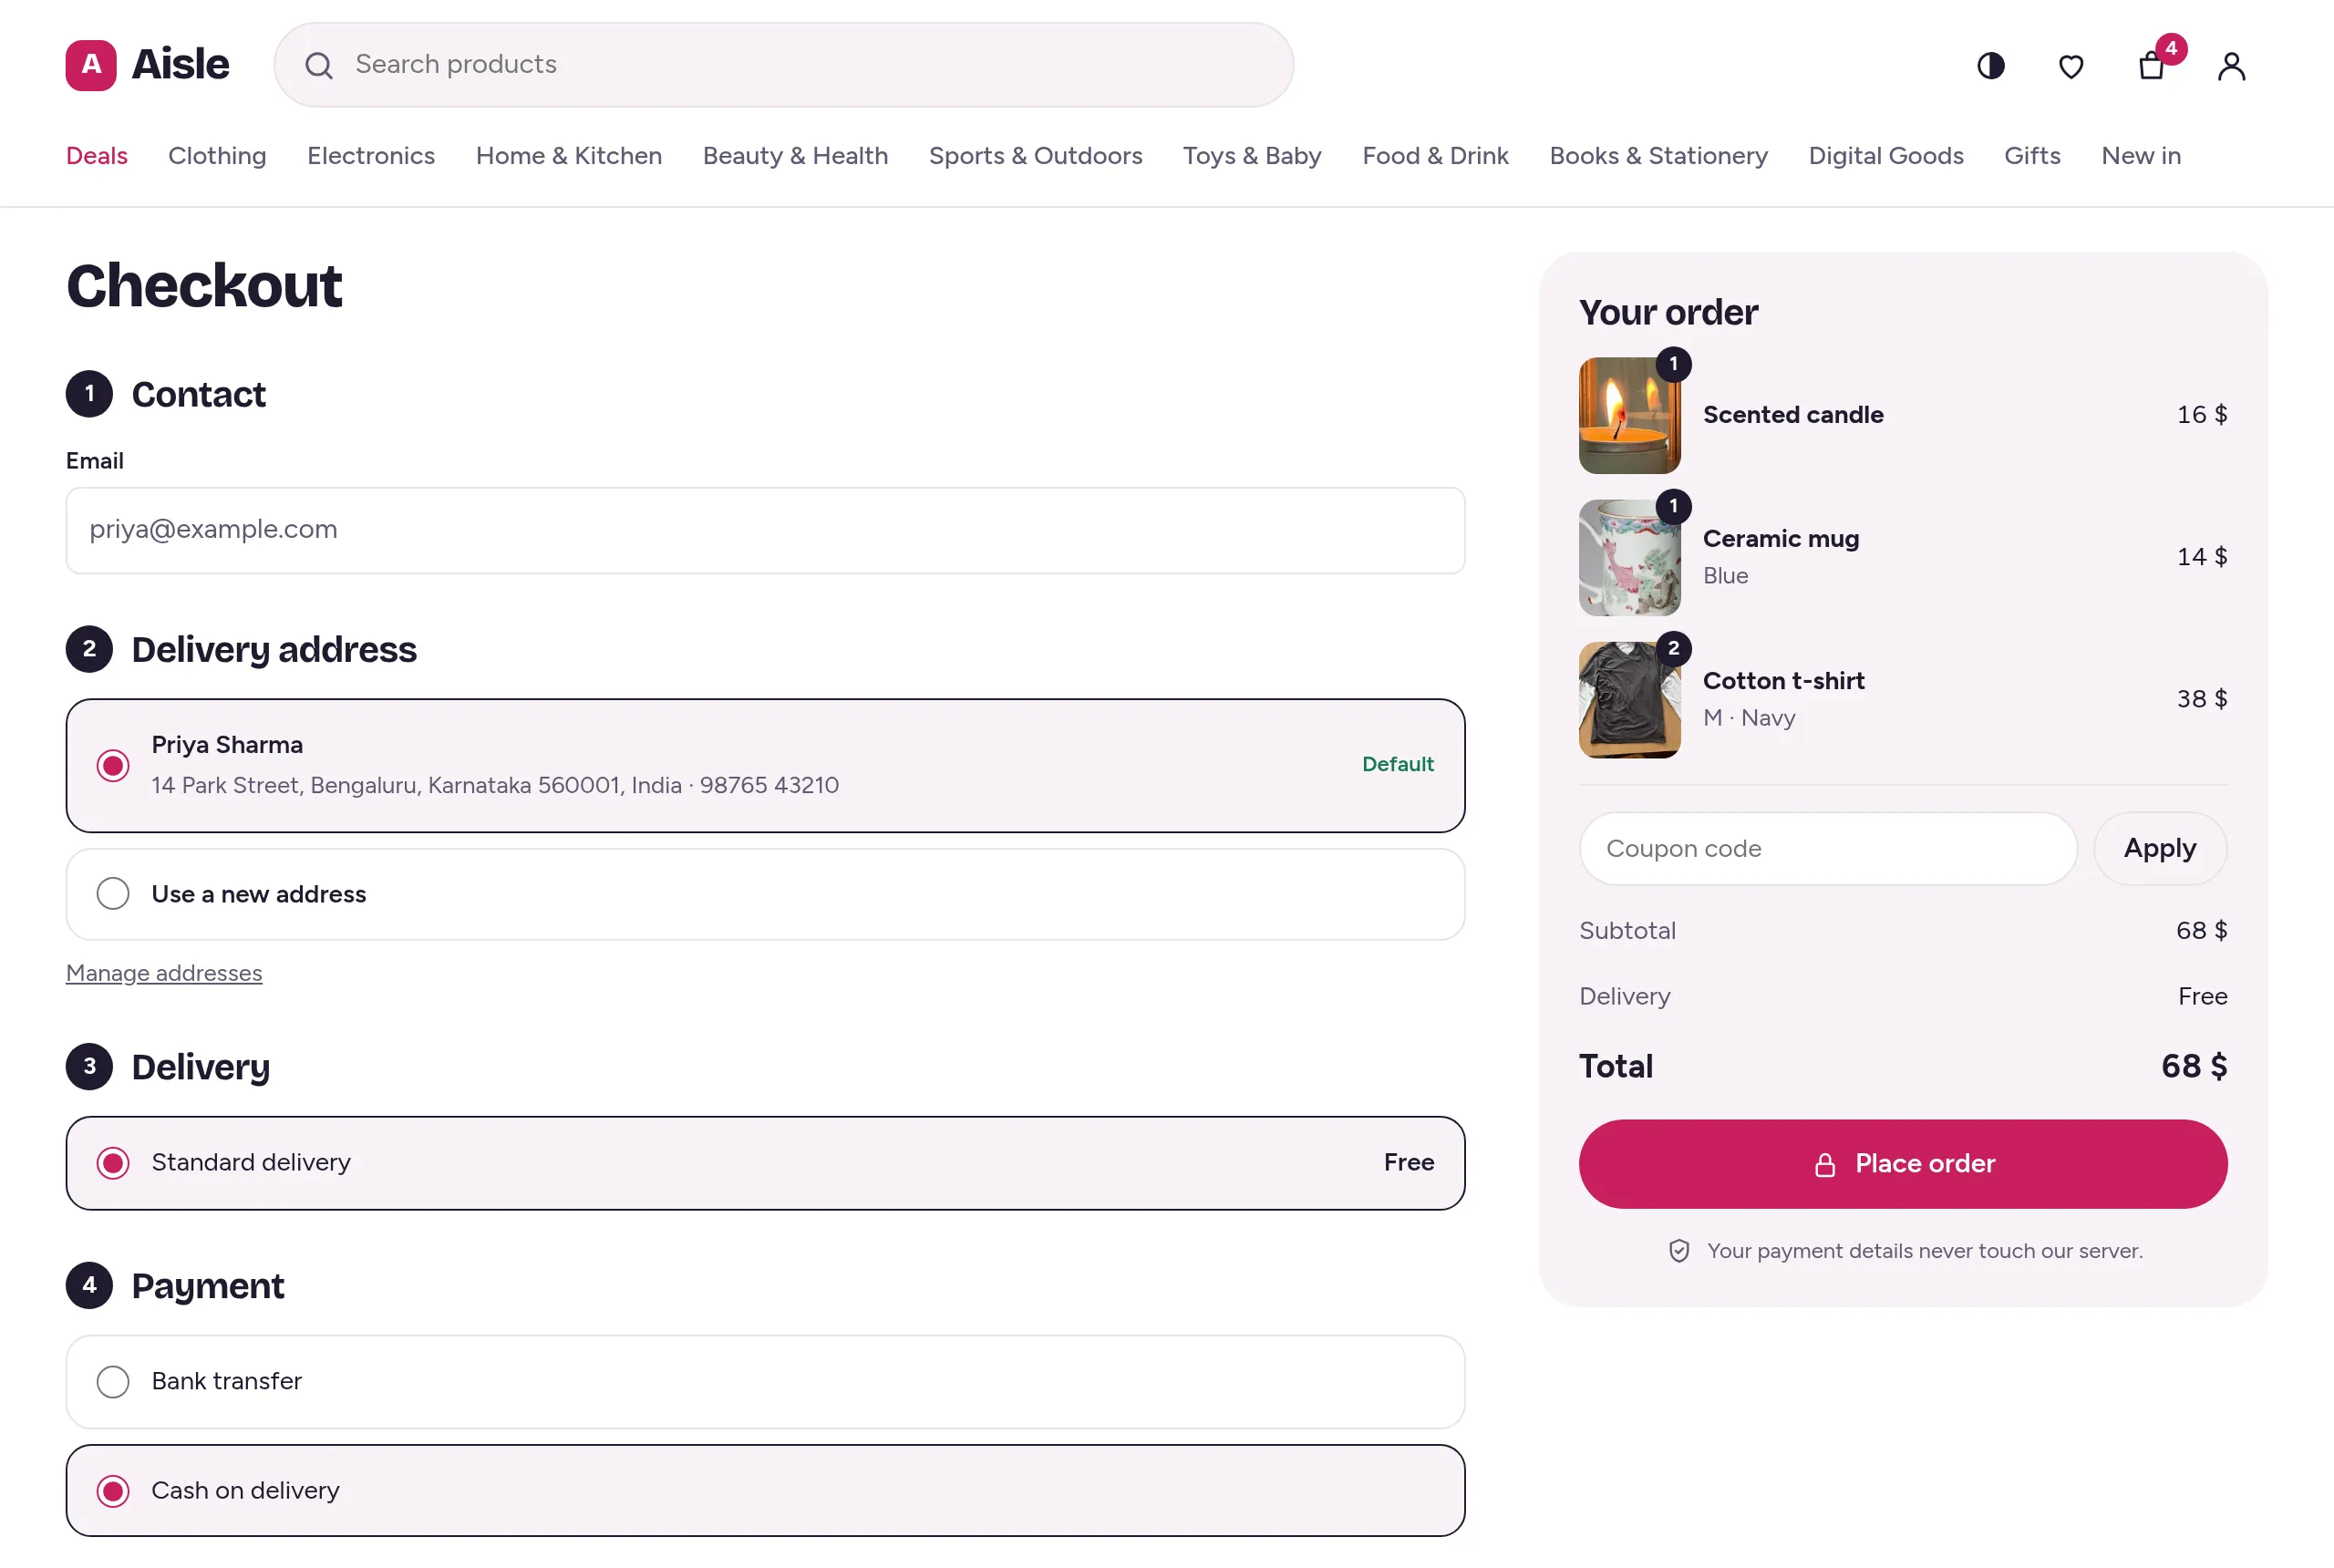Screen dimensions: 2334x1568
Task: Select Use a new address option
Action: click(765, 894)
